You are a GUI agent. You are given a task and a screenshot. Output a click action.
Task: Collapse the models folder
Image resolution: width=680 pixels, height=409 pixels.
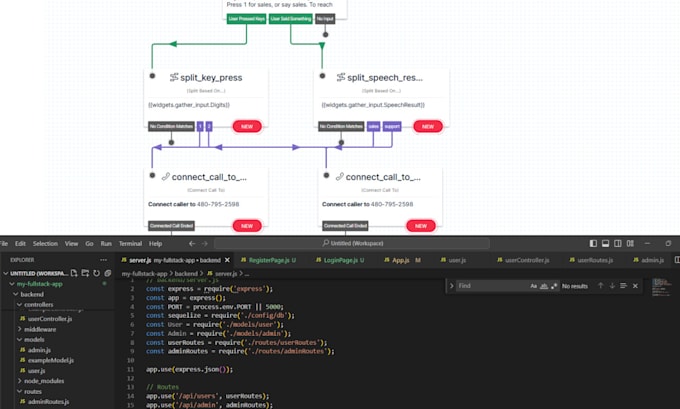tap(19, 339)
